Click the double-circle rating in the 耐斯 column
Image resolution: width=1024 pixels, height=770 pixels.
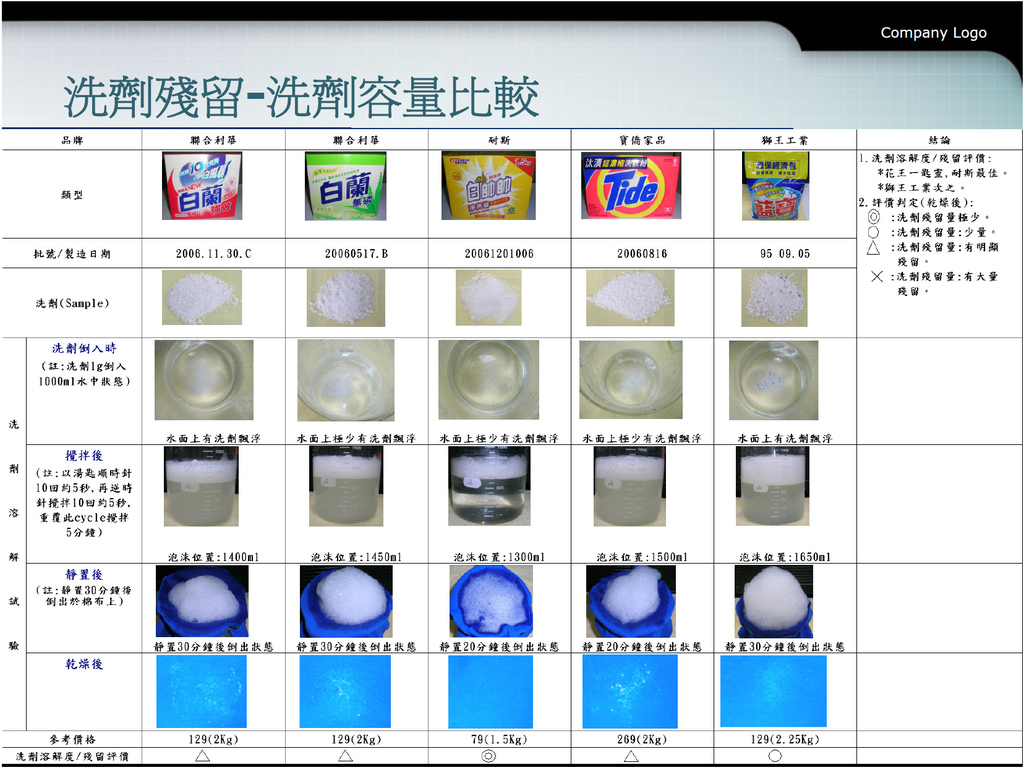(488, 756)
